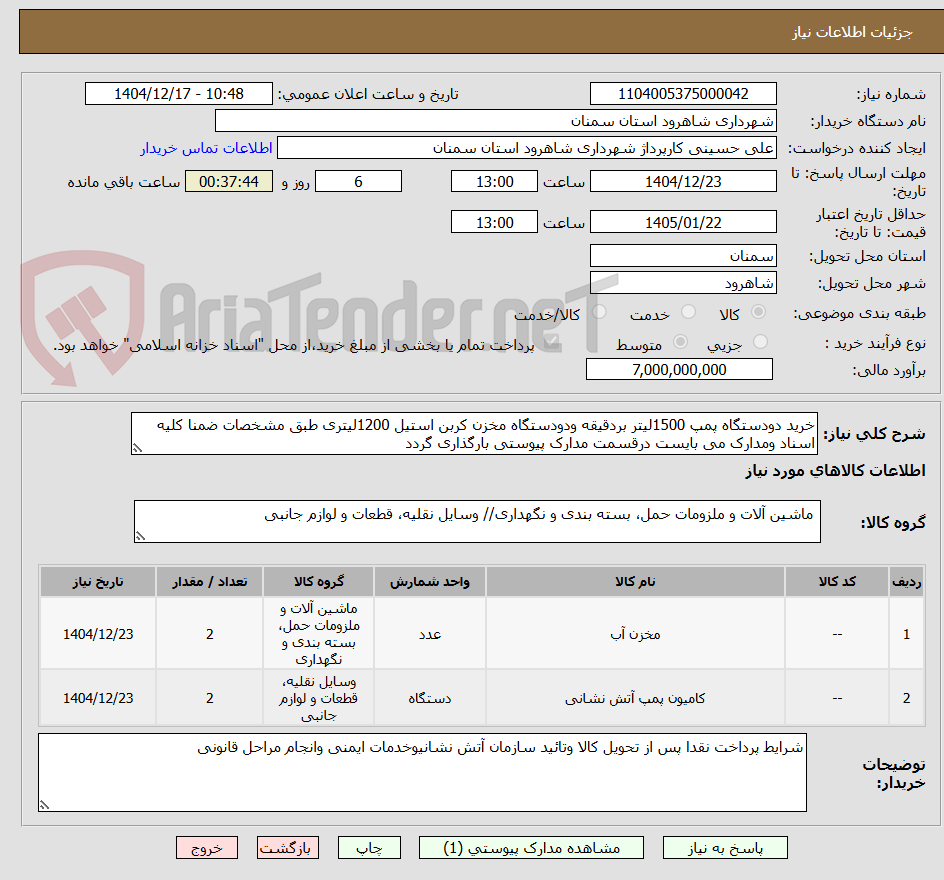Click the گروه کالا column header
This screenshot has height=880, width=944.
(x=318, y=581)
